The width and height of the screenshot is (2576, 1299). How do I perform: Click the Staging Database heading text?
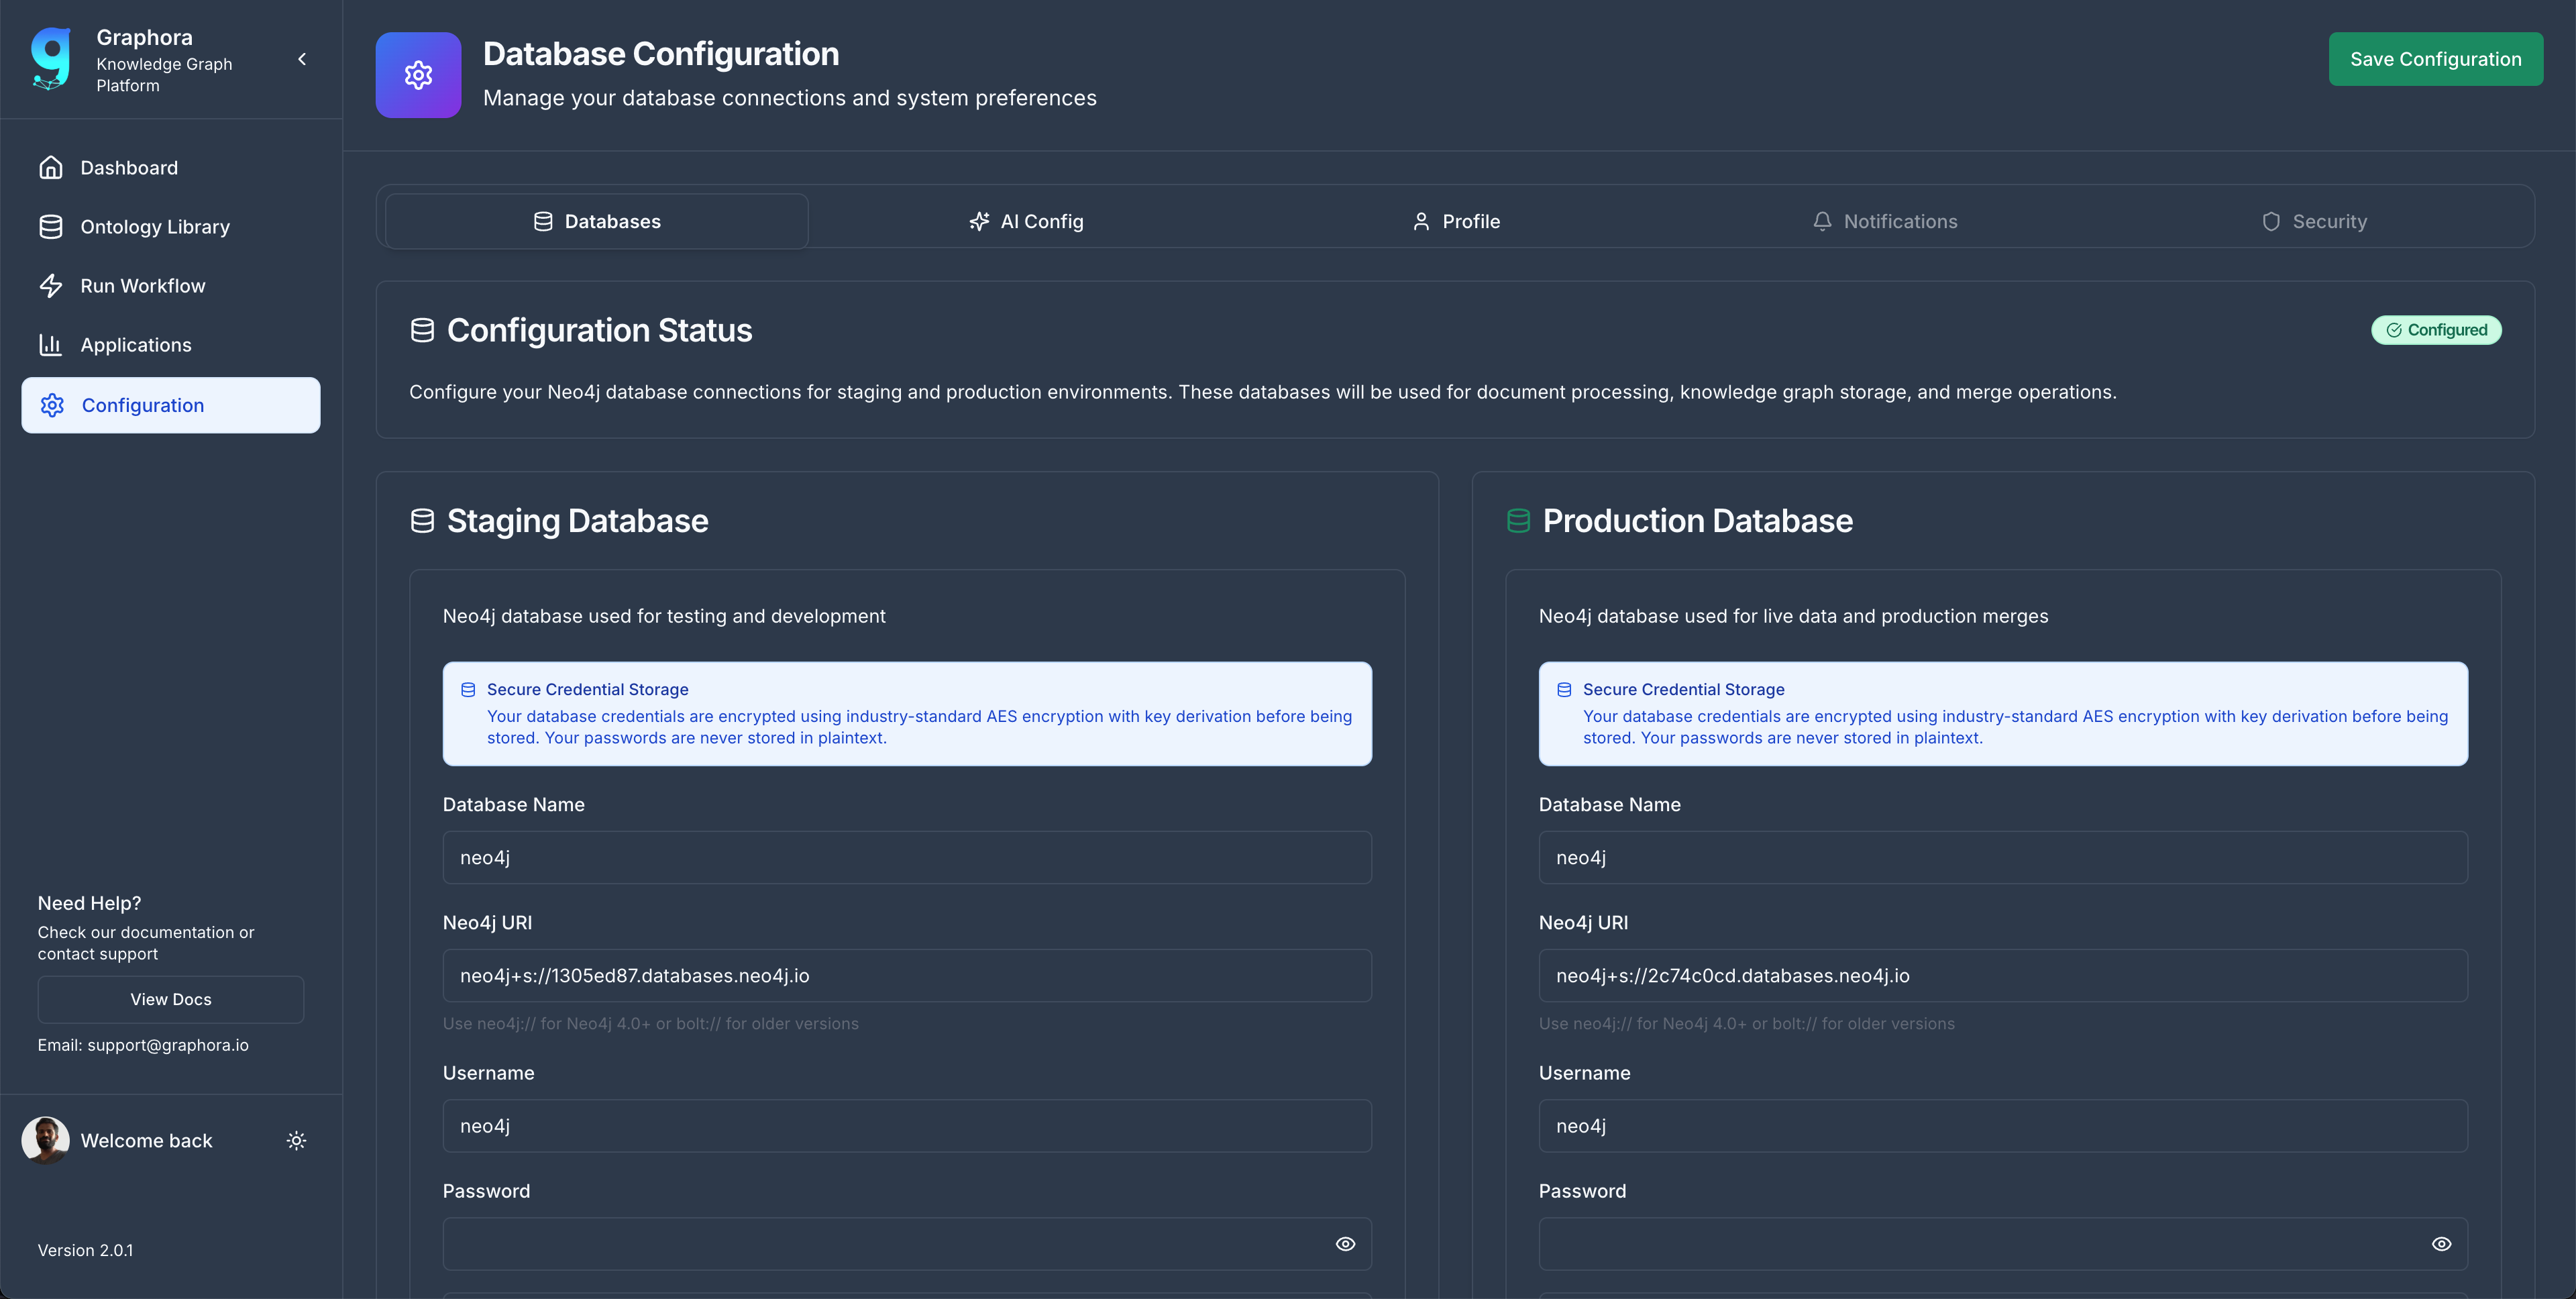(577, 521)
